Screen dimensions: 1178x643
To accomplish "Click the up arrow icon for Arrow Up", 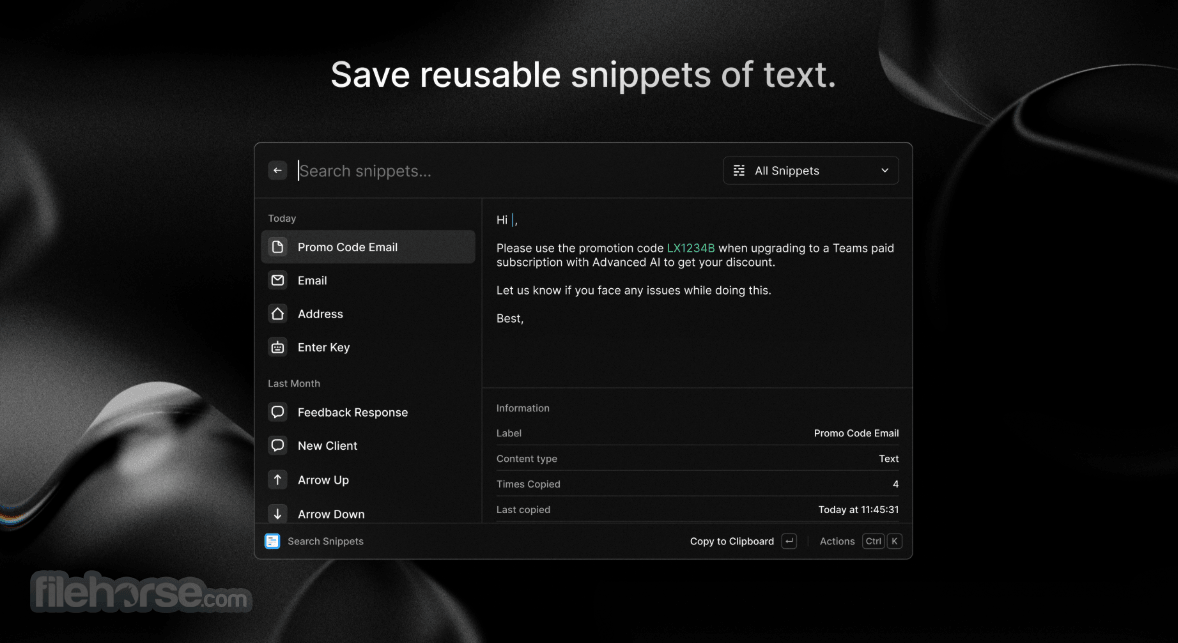I will point(278,479).
